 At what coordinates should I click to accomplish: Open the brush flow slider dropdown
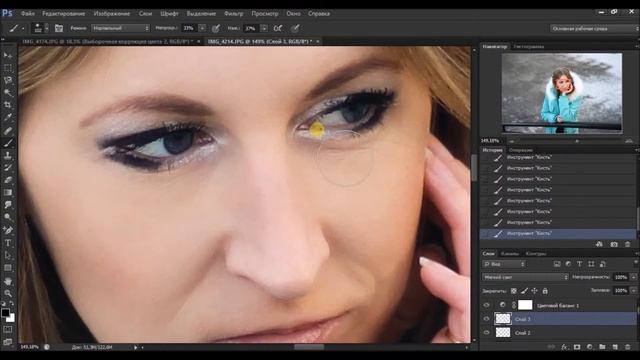(x=264, y=28)
